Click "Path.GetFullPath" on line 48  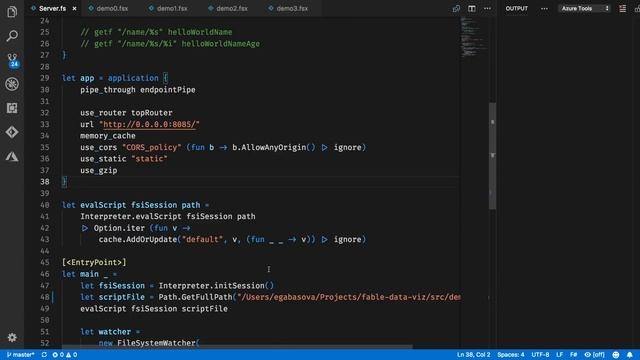tap(196, 297)
